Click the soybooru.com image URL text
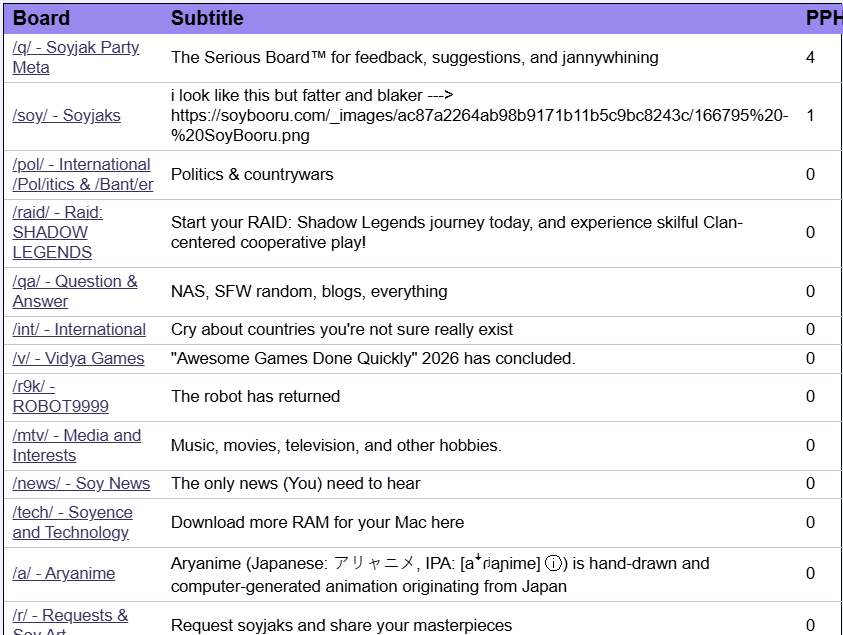The width and height of the screenshot is (843, 635). coord(479,116)
